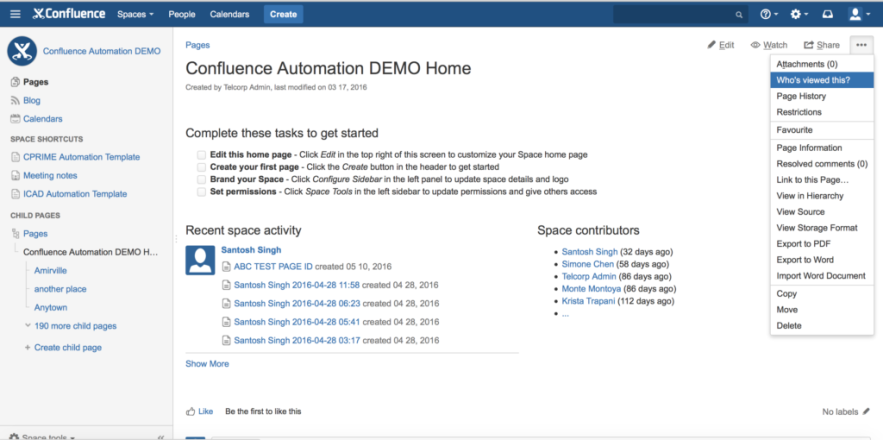Image resolution: width=883 pixels, height=440 pixels.
Task: Open the notifications inbox tray icon
Action: (x=827, y=15)
